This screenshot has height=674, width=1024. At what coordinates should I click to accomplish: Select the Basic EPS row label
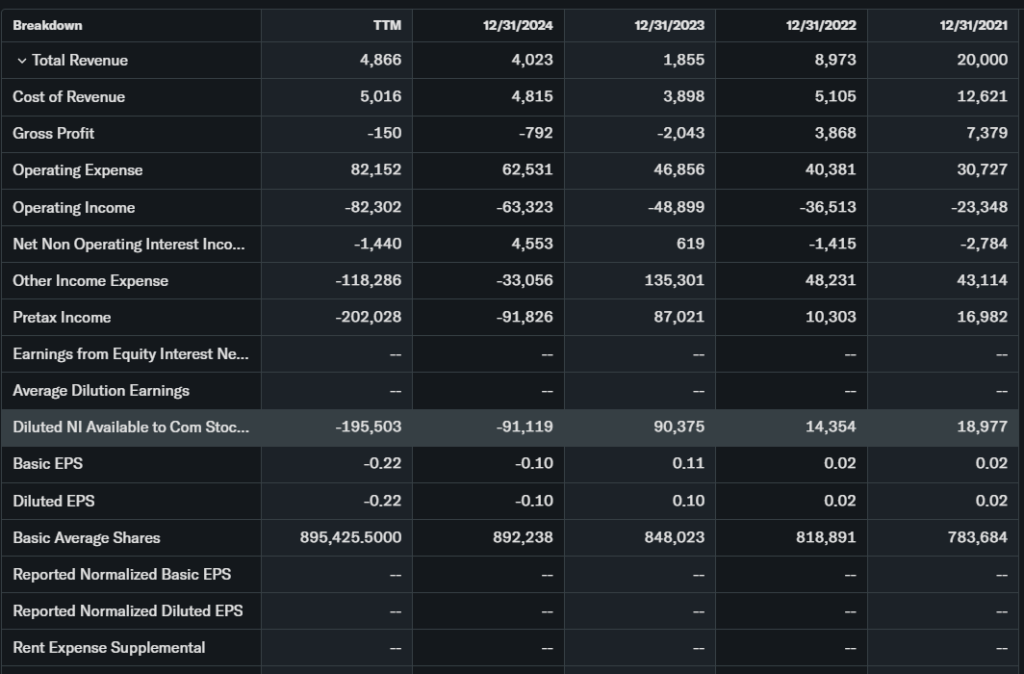[46, 464]
